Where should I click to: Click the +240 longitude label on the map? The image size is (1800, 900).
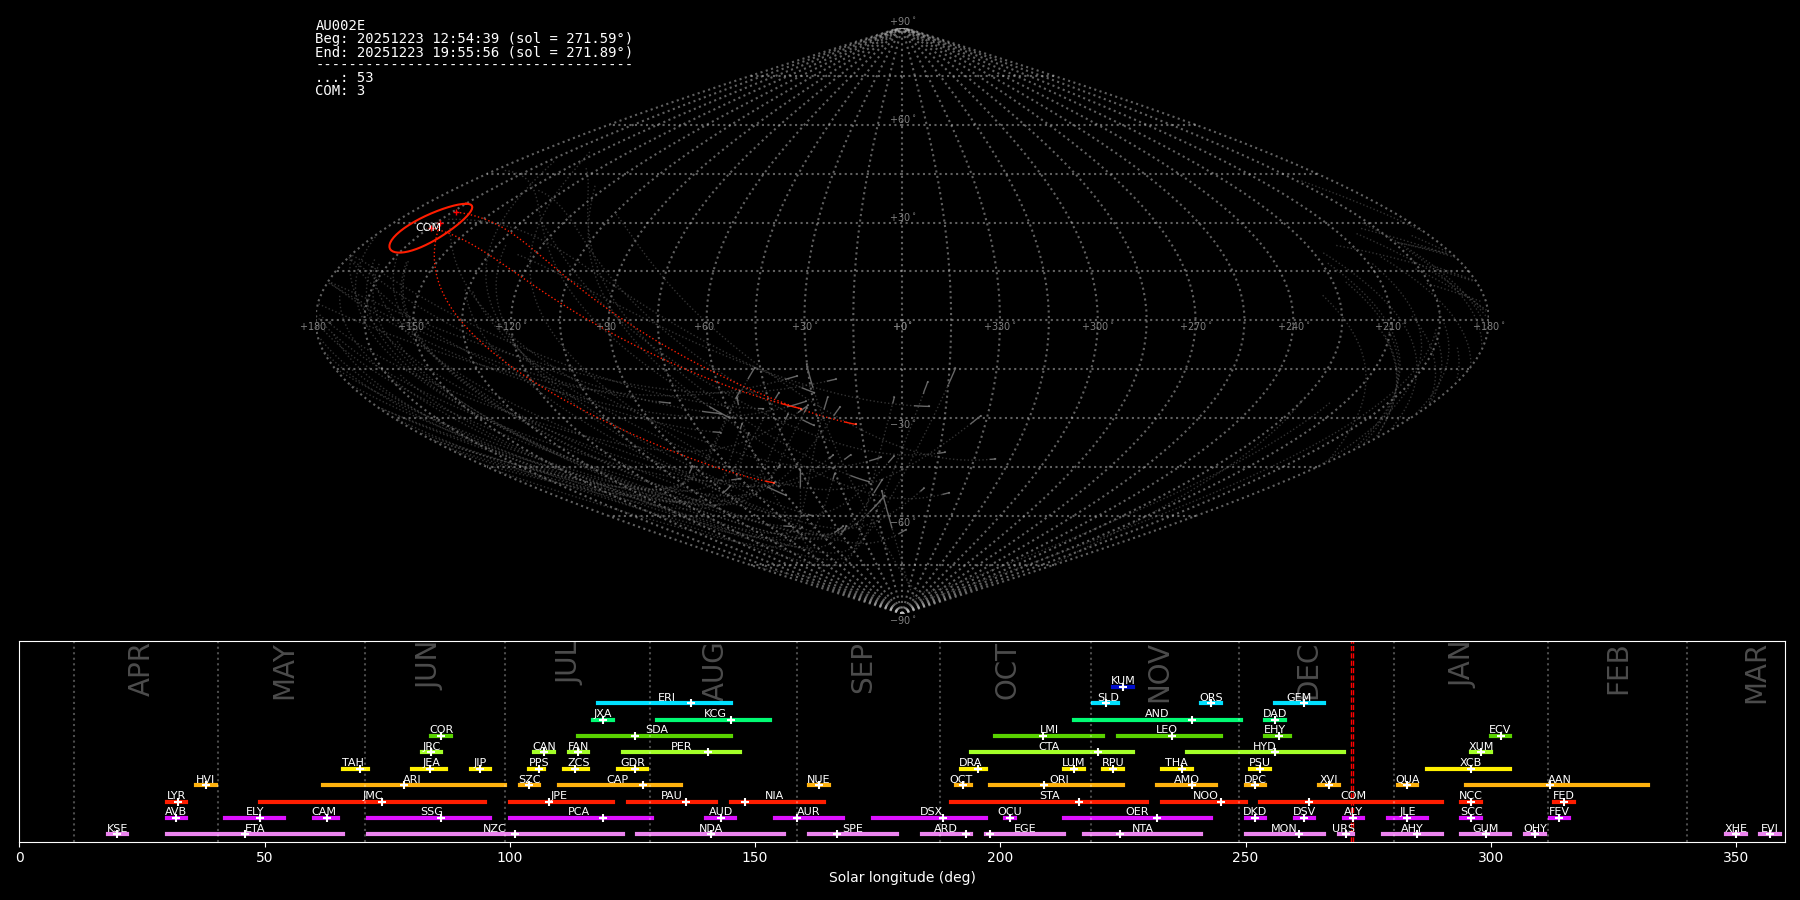tap(1291, 326)
